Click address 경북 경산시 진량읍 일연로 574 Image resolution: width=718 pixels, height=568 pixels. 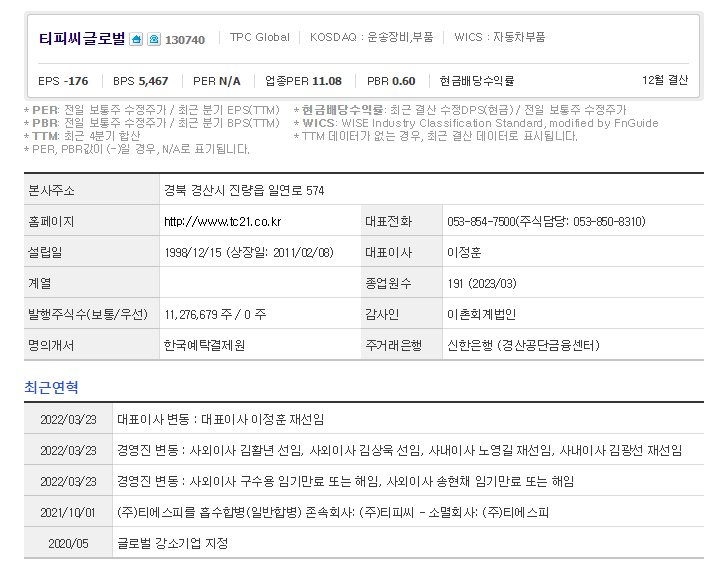tap(244, 191)
